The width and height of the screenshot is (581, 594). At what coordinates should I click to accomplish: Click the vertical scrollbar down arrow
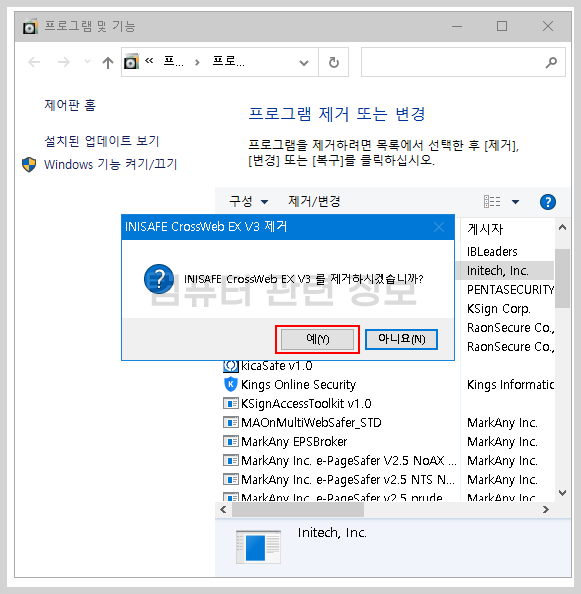[x=562, y=493]
